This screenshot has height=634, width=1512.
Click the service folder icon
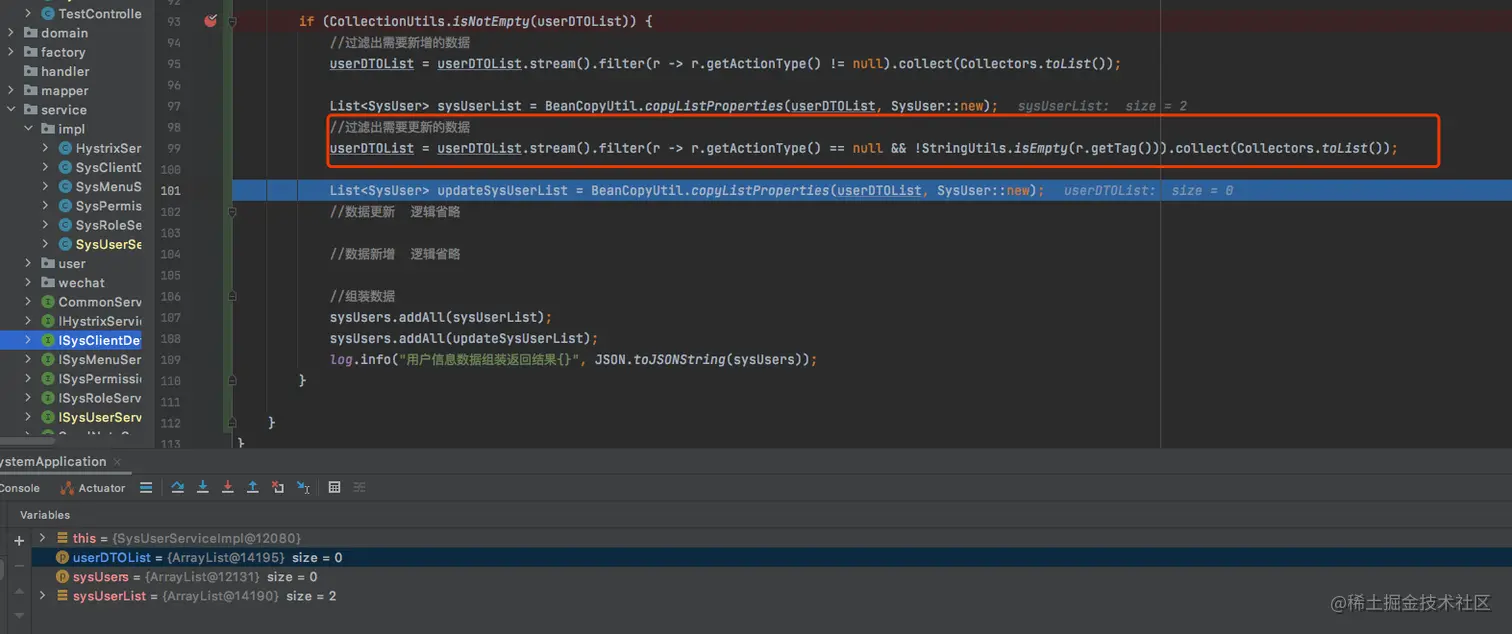(29, 110)
